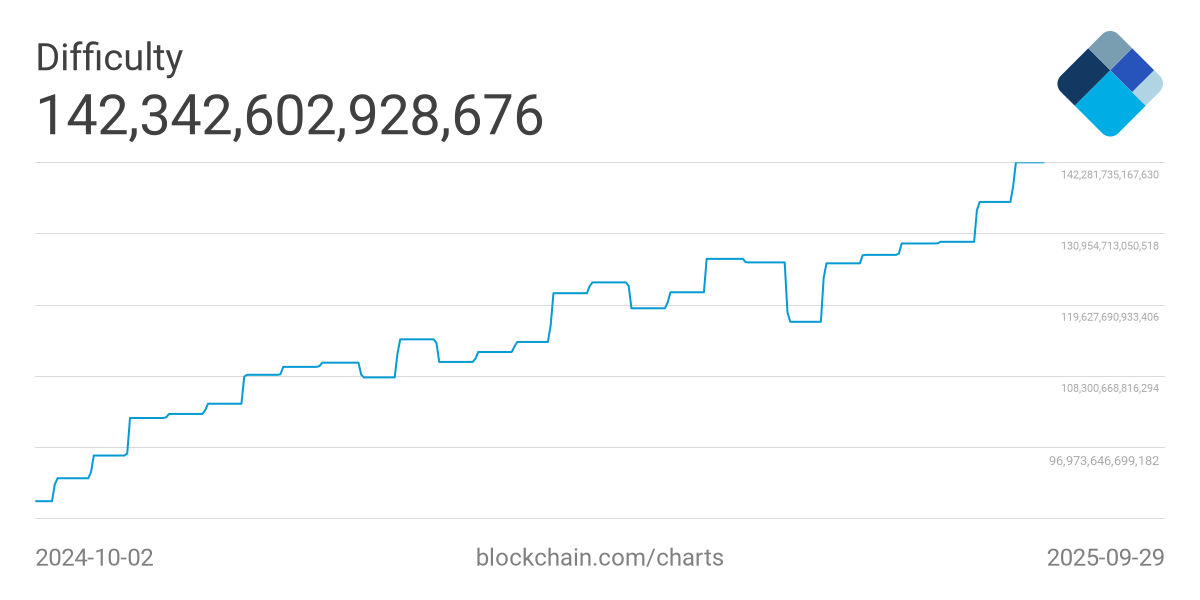The width and height of the screenshot is (1200, 600).
Task: Click the dark navy segment of the logo
Action: tap(1082, 77)
